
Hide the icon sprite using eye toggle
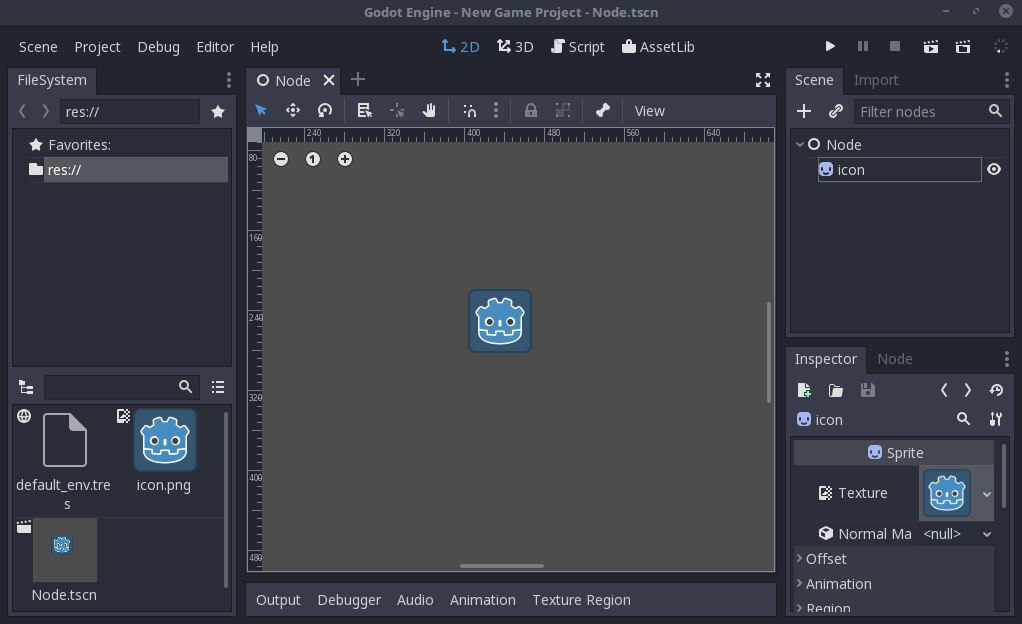[993, 169]
